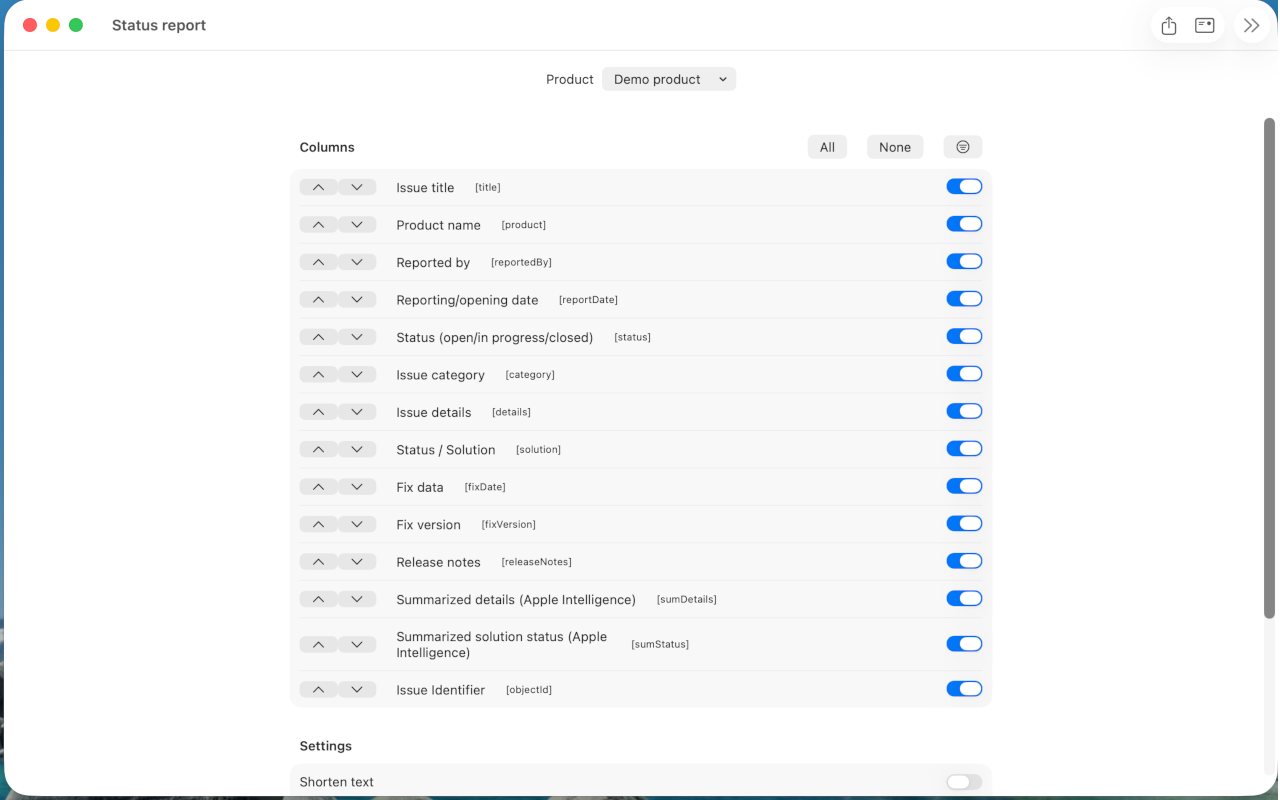Move Issue title column up
Screen dimensions: 1280x800
coord(318,187)
